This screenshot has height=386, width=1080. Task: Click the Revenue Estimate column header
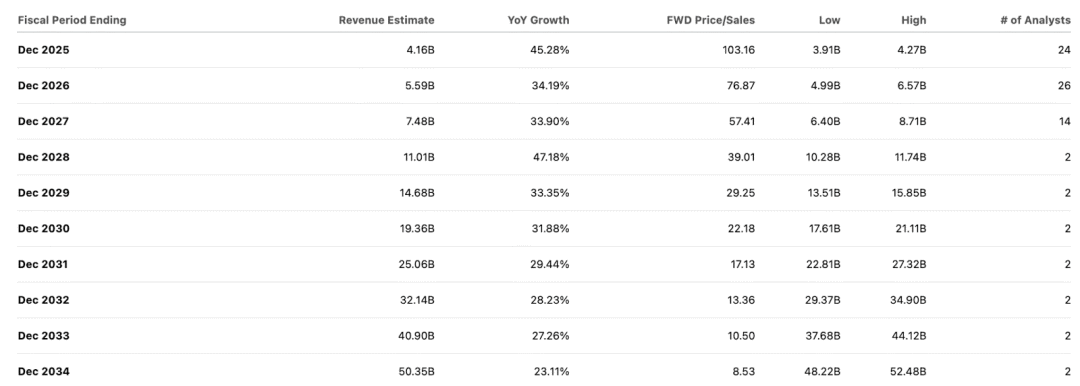[x=386, y=20]
